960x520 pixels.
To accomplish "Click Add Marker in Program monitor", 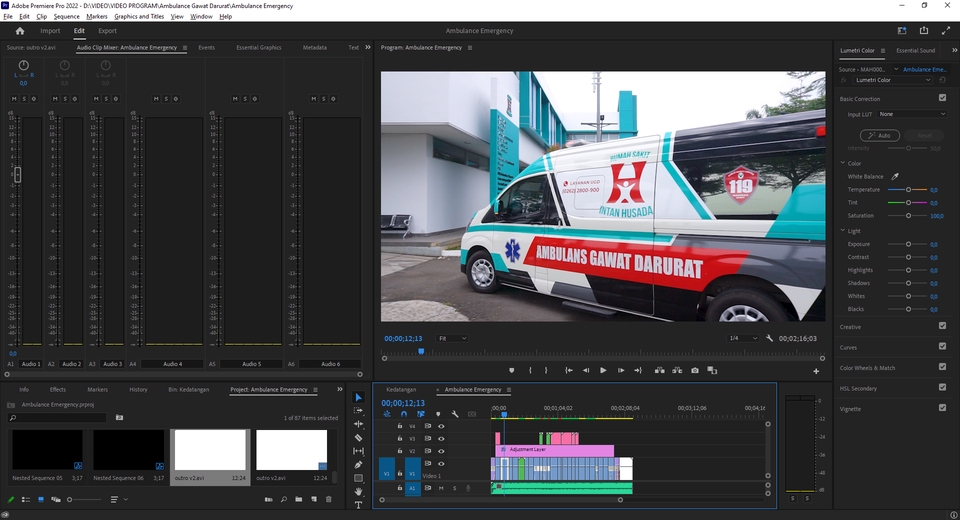I will (512, 371).
